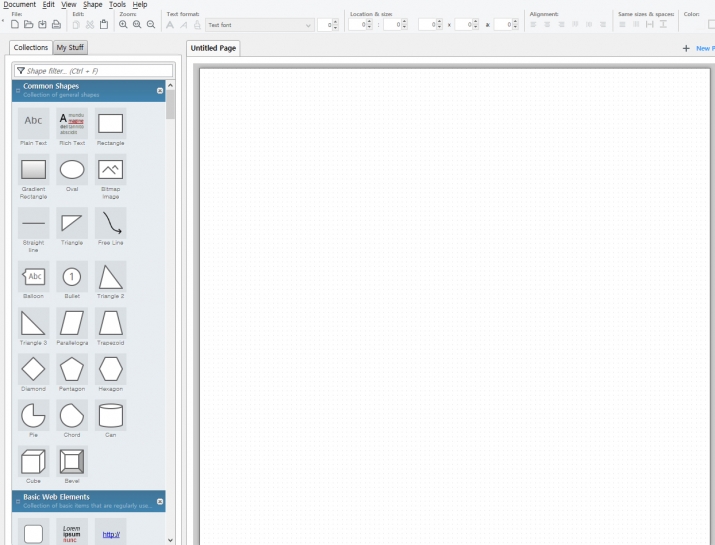Select the Bullet shape

(x=72, y=280)
